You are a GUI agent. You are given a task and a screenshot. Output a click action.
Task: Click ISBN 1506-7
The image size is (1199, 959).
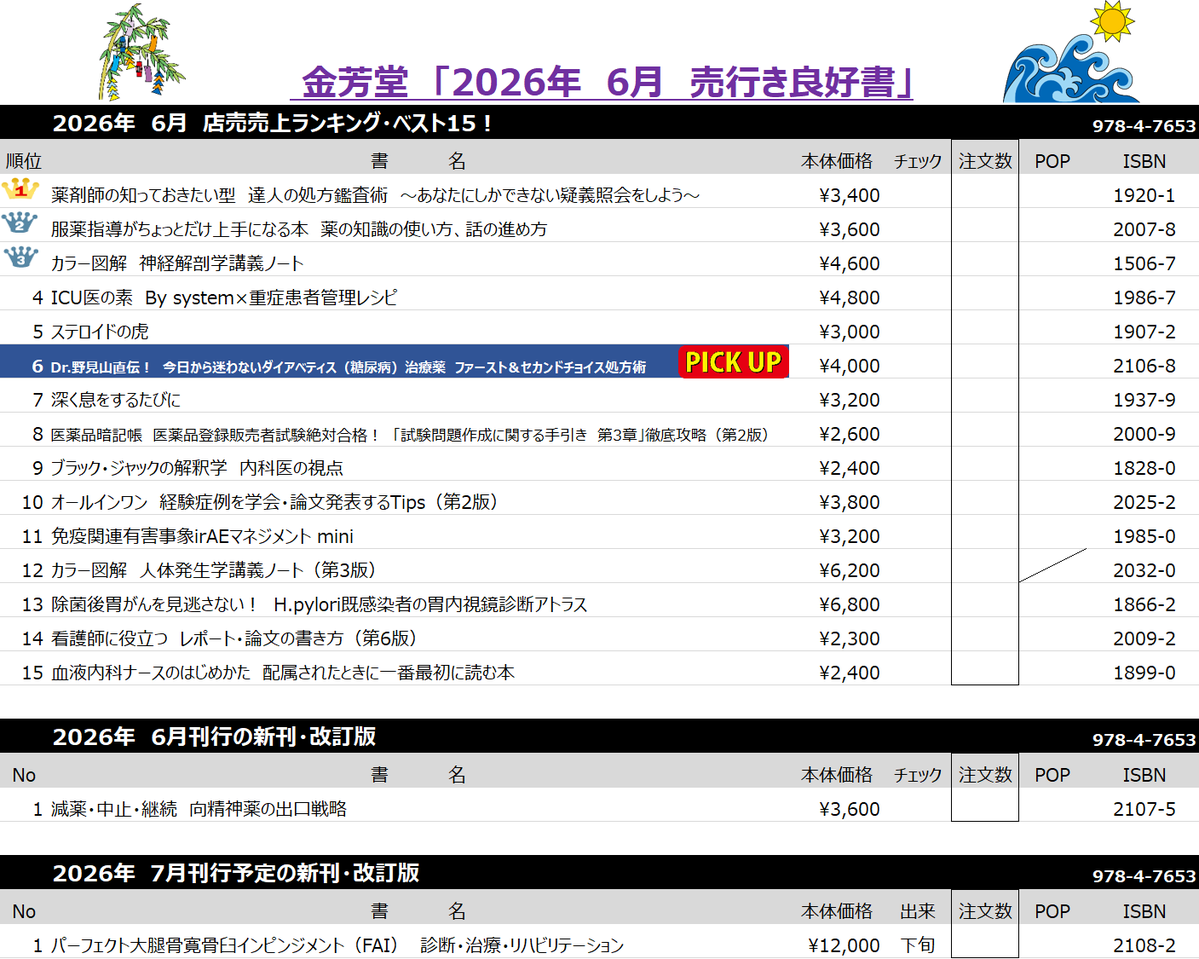1144,263
